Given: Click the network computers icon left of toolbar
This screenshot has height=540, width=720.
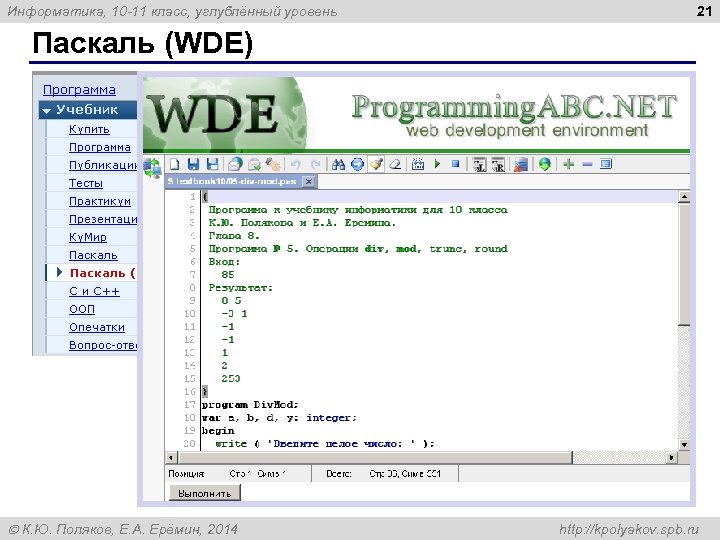Looking at the screenshot, I should 152,168.
